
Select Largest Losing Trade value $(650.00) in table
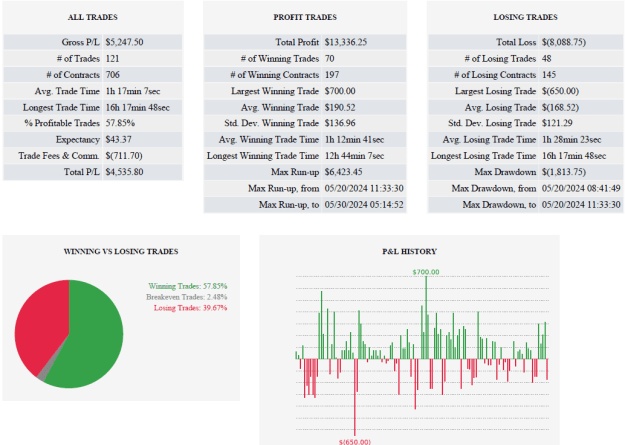[560, 91]
